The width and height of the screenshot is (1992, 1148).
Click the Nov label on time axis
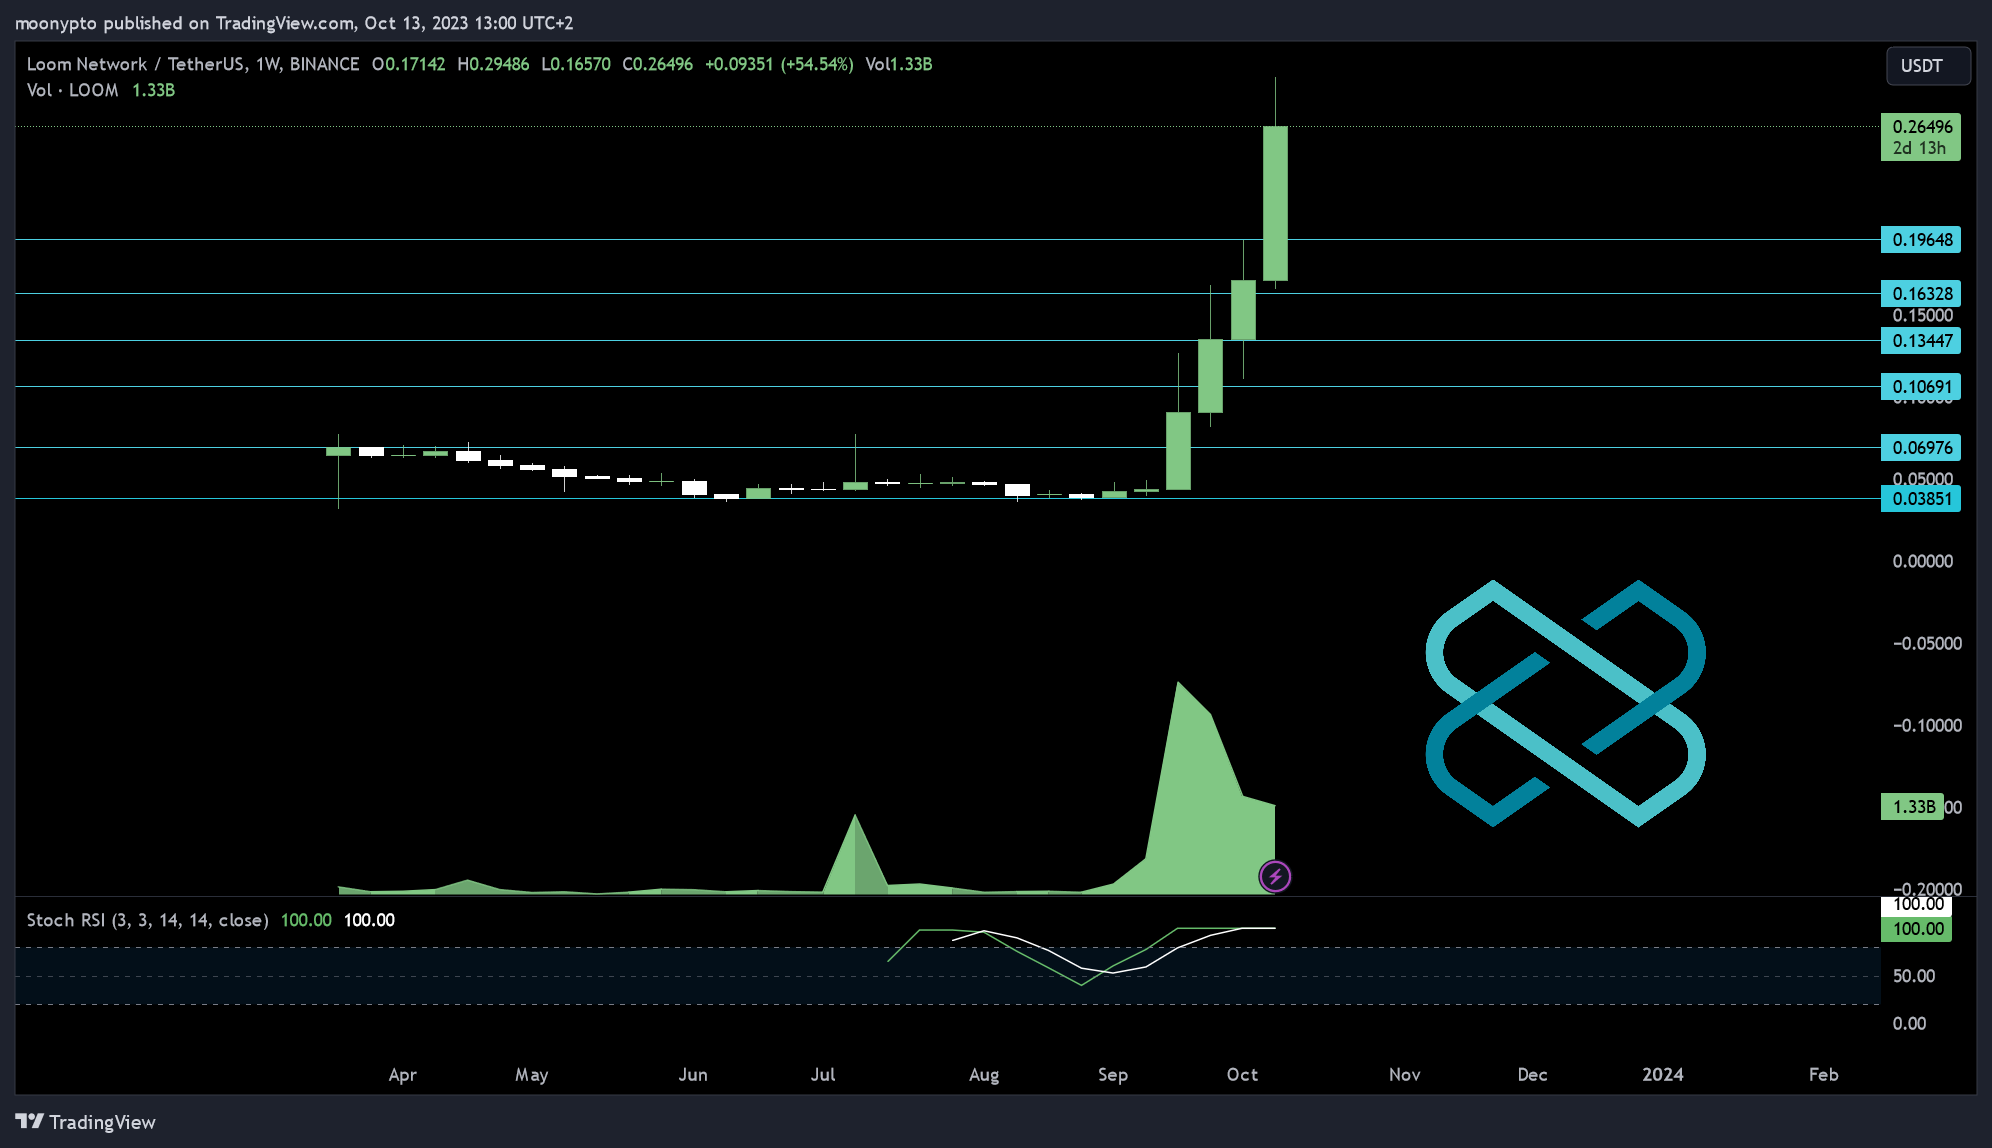1404,1075
